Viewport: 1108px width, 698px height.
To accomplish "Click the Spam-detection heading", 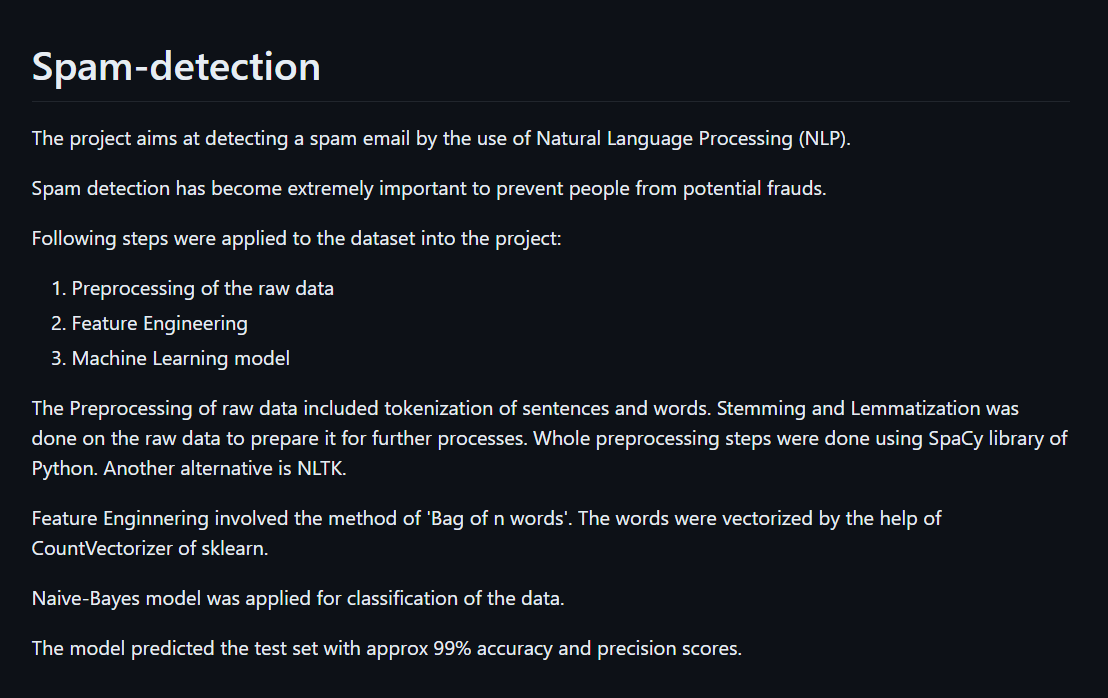I will pyautogui.click(x=176, y=66).
